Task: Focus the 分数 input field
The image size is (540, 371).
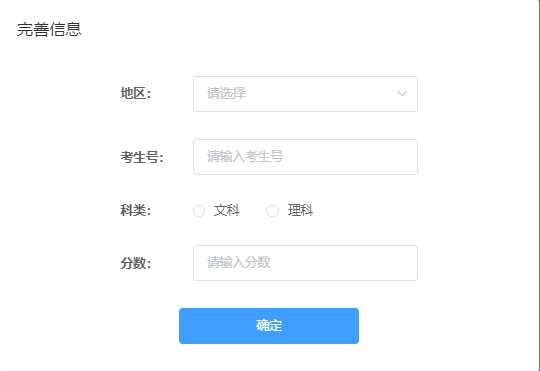Action: pyautogui.click(x=305, y=263)
